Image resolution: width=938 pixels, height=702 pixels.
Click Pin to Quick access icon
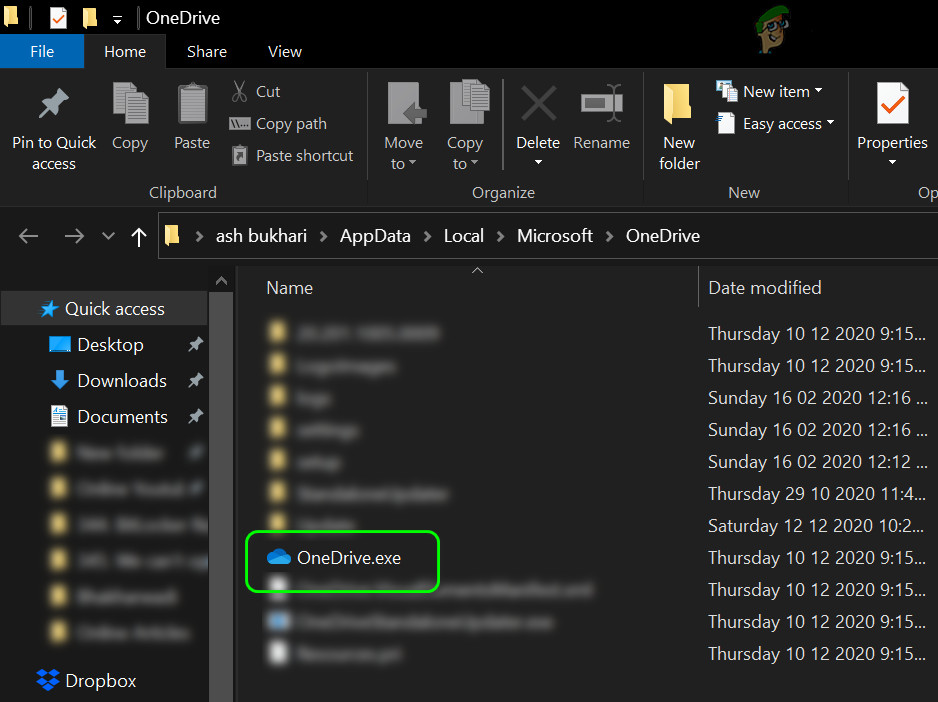(x=54, y=103)
